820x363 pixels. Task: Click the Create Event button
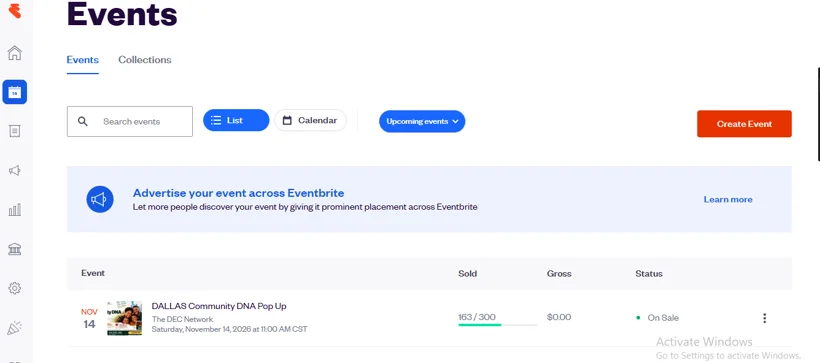pos(744,124)
